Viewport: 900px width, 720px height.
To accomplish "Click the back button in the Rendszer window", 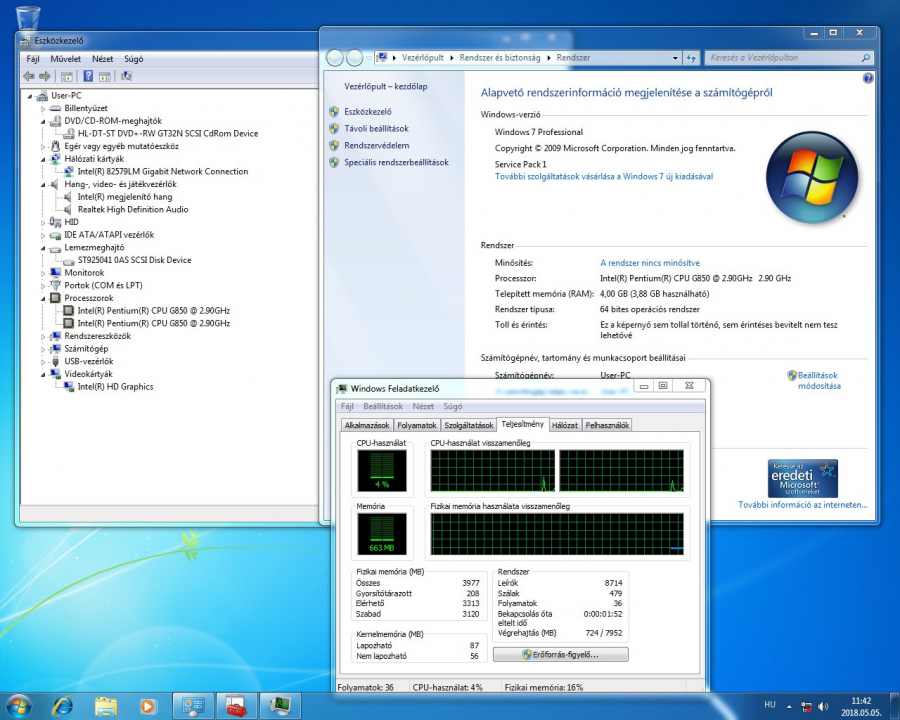I will [335, 58].
